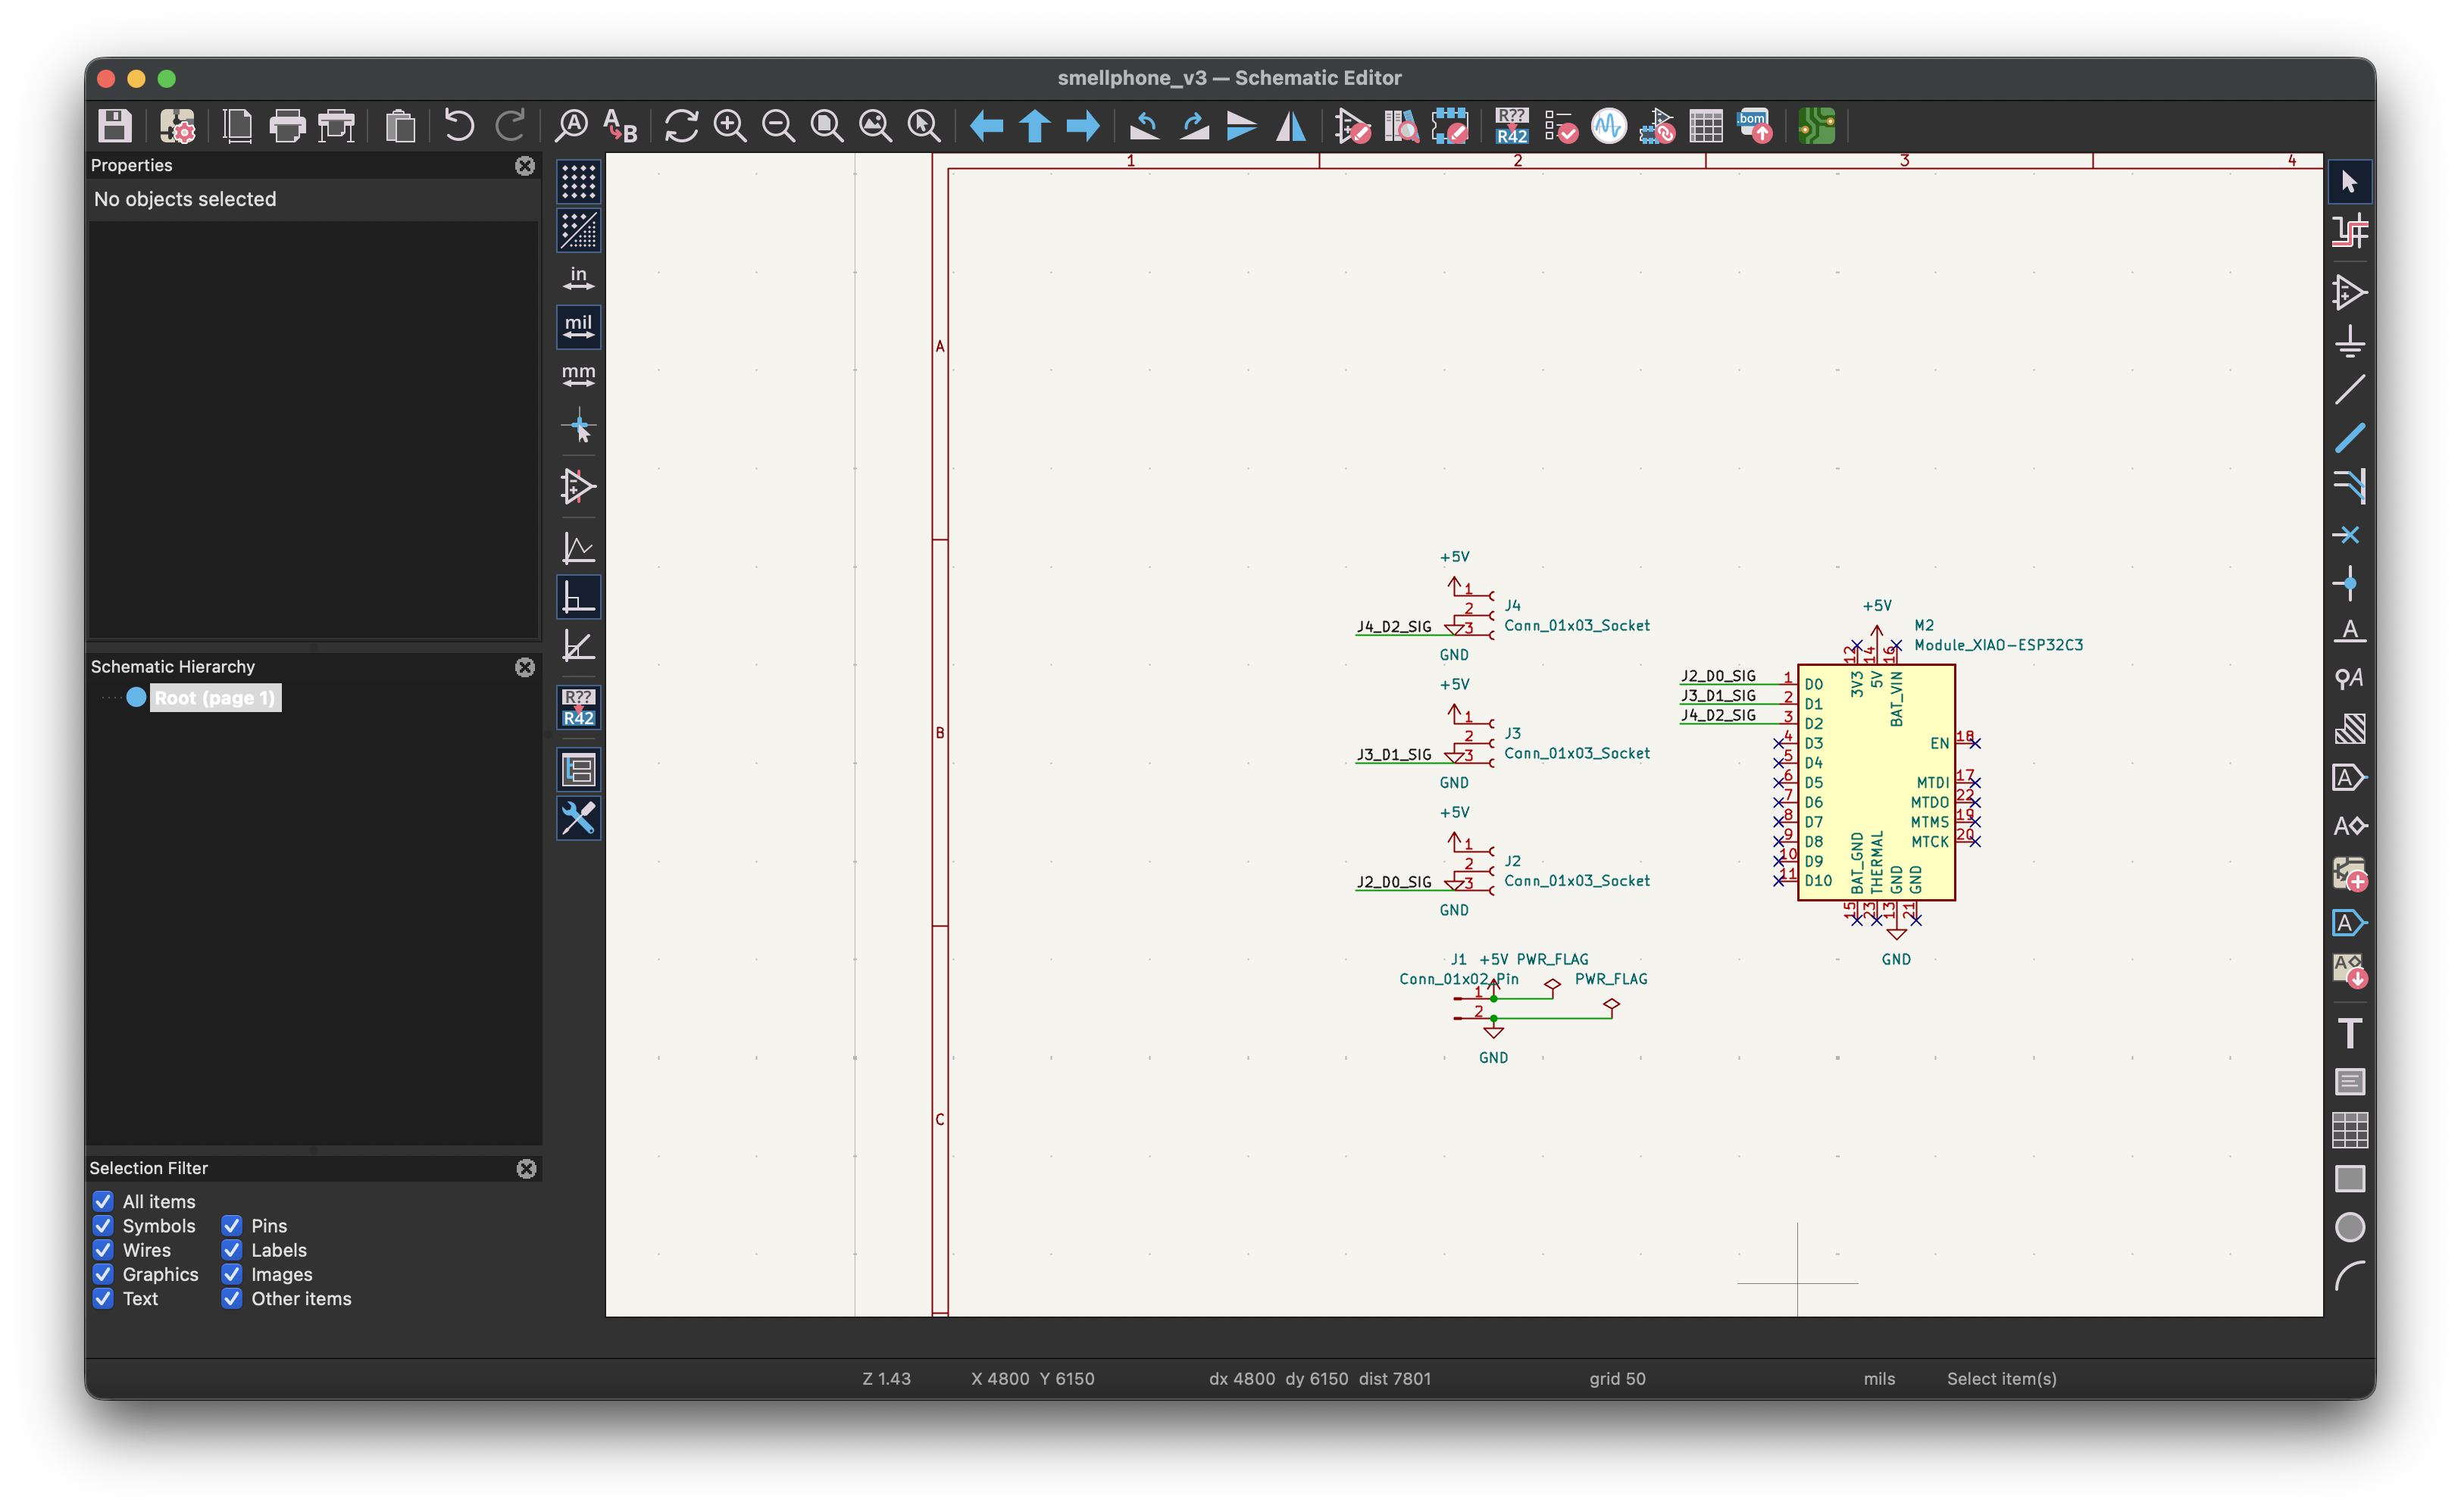Activate the Place Symbol tool

(2351, 293)
